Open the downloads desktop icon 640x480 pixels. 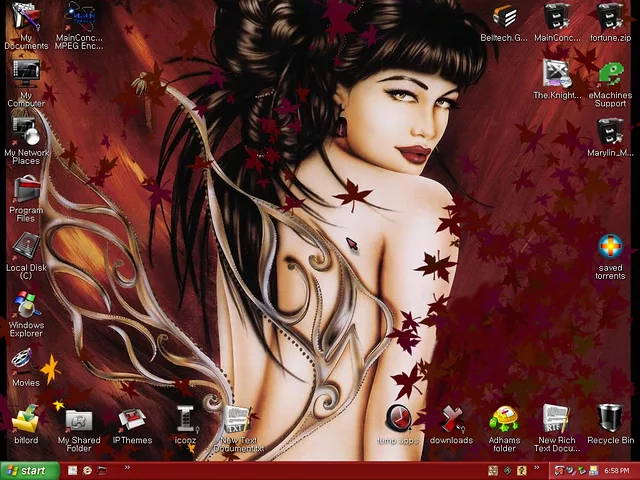(452, 418)
